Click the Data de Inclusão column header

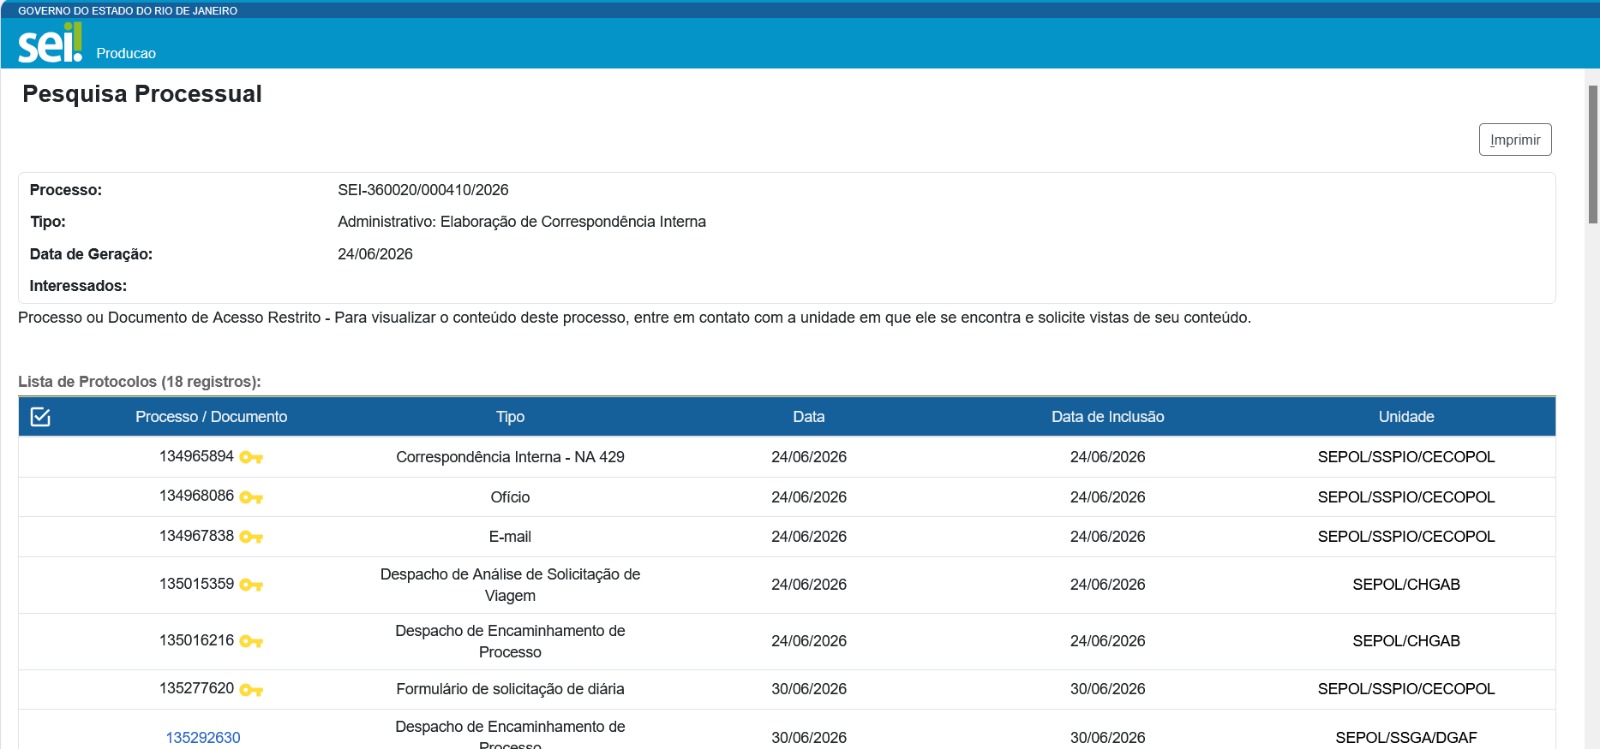pos(1108,417)
